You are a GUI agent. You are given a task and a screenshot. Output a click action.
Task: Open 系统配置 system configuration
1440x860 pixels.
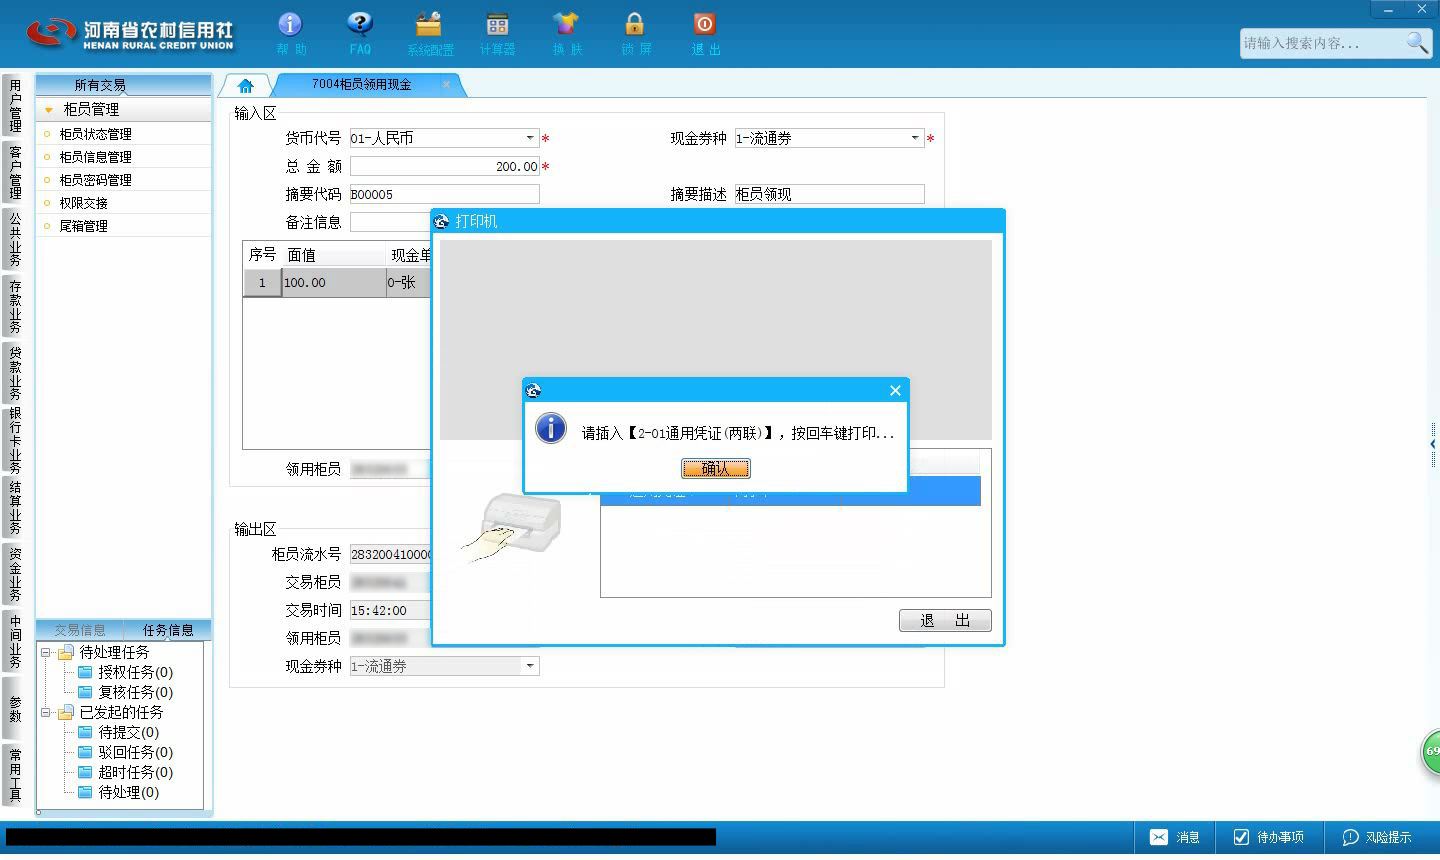[x=429, y=24]
